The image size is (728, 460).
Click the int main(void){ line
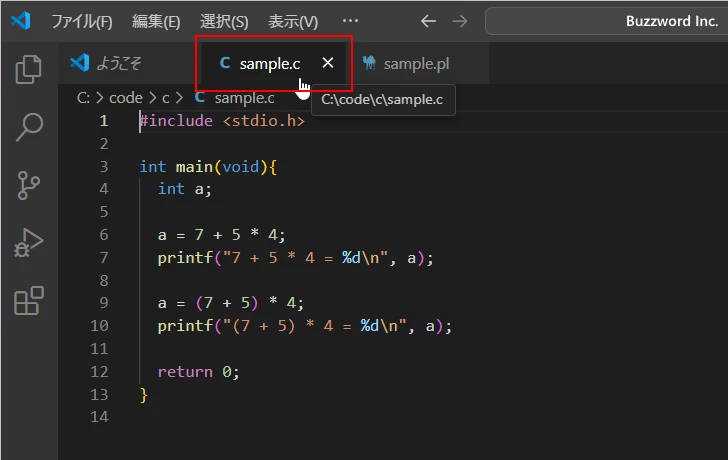pyautogui.click(x=208, y=166)
